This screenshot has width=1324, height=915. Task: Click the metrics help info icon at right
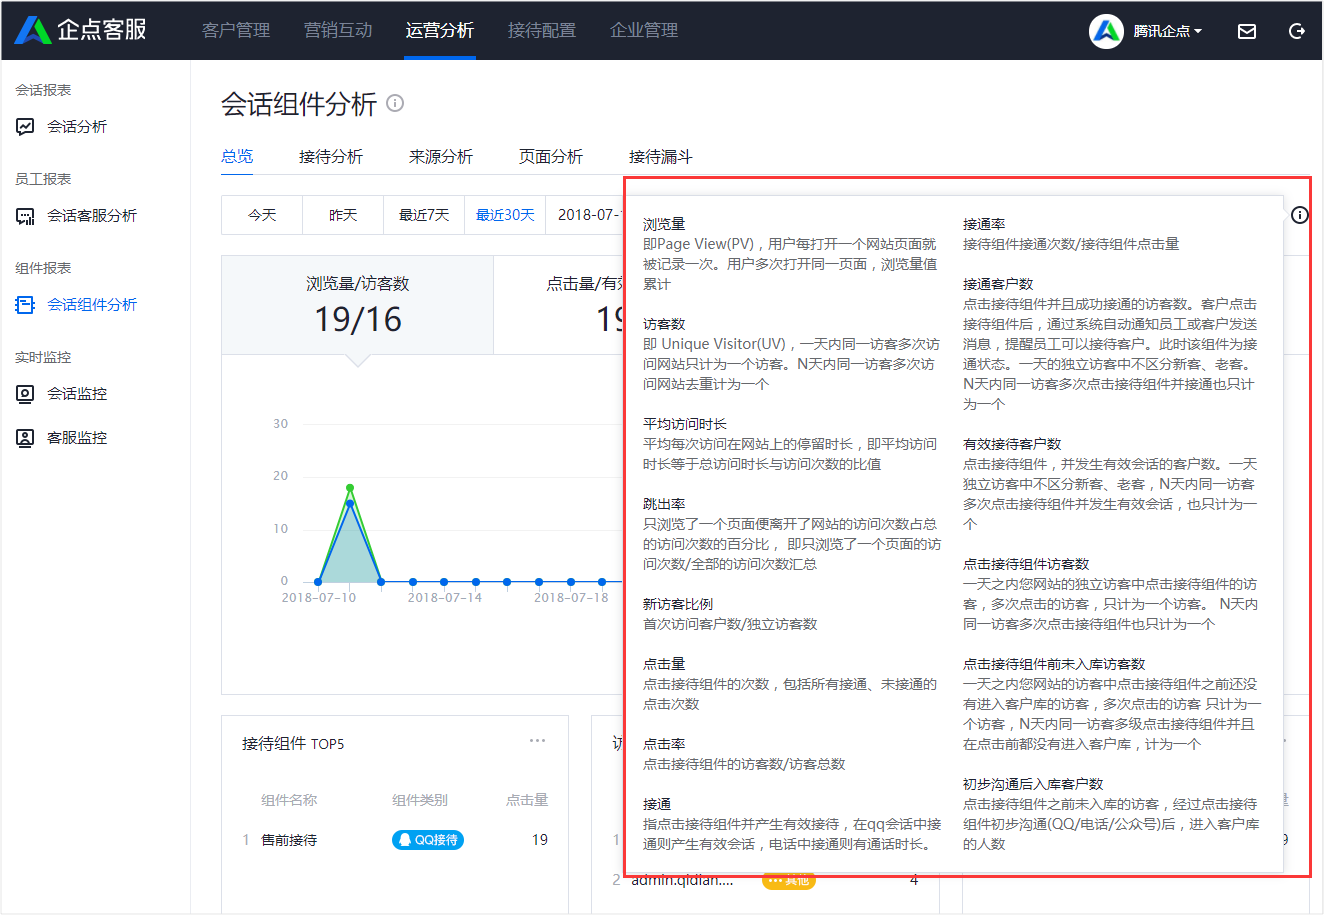pyautogui.click(x=1299, y=215)
